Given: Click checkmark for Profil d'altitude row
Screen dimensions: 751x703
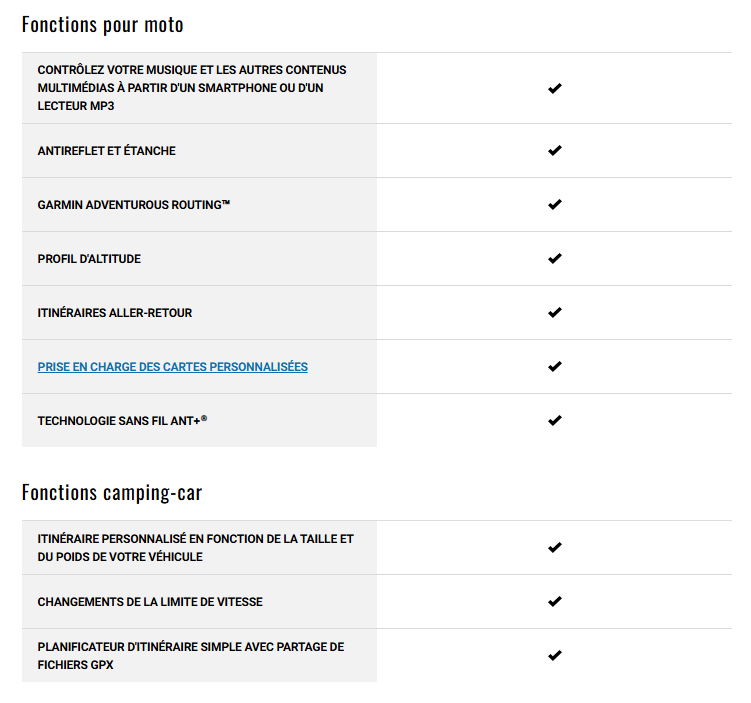Looking at the screenshot, I should pos(555,259).
